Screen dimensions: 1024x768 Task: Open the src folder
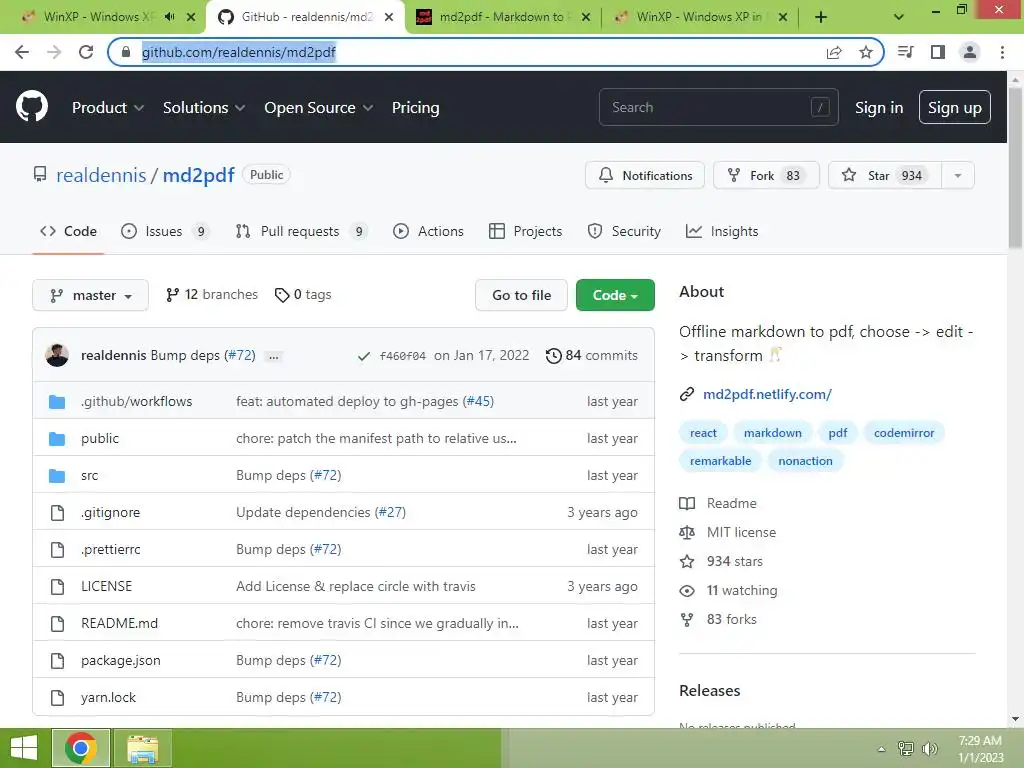tap(89, 475)
